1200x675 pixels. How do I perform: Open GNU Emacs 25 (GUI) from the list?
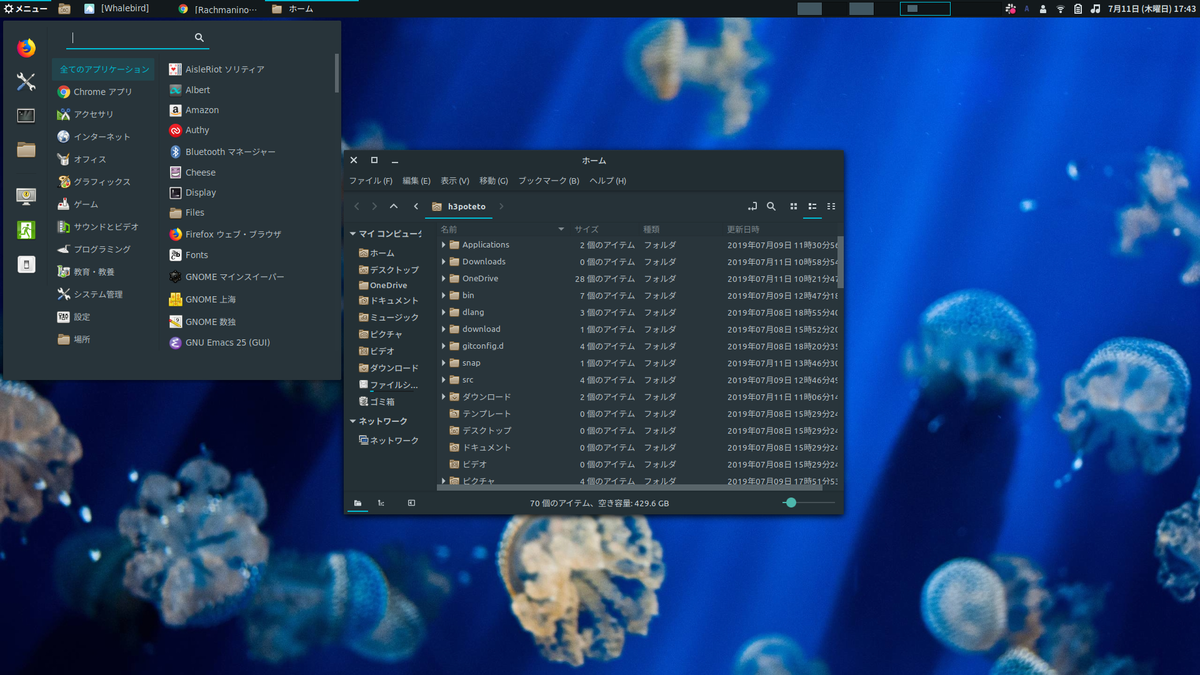coord(227,343)
